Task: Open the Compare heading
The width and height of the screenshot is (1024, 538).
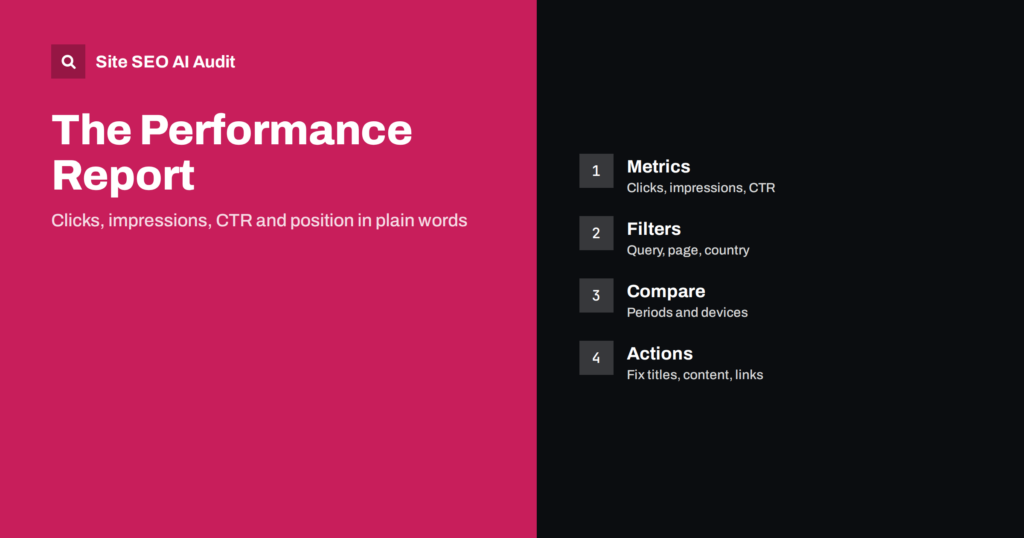Action: [x=666, y=291]
